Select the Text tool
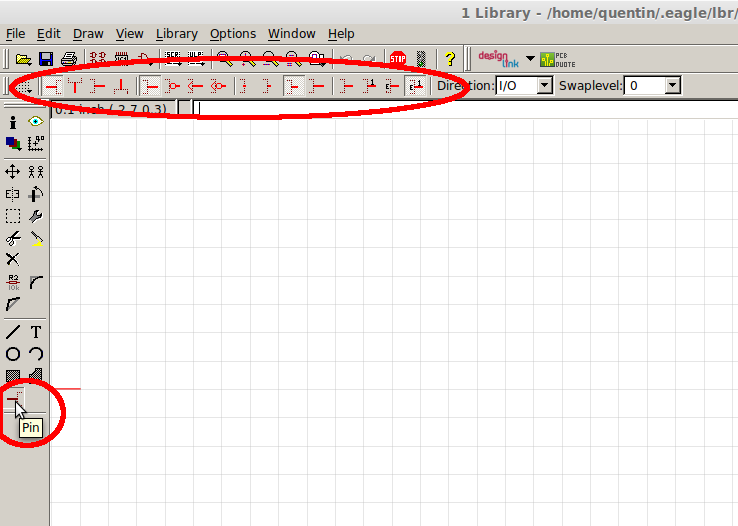738x526 pixels. click(x=36, y=332)
